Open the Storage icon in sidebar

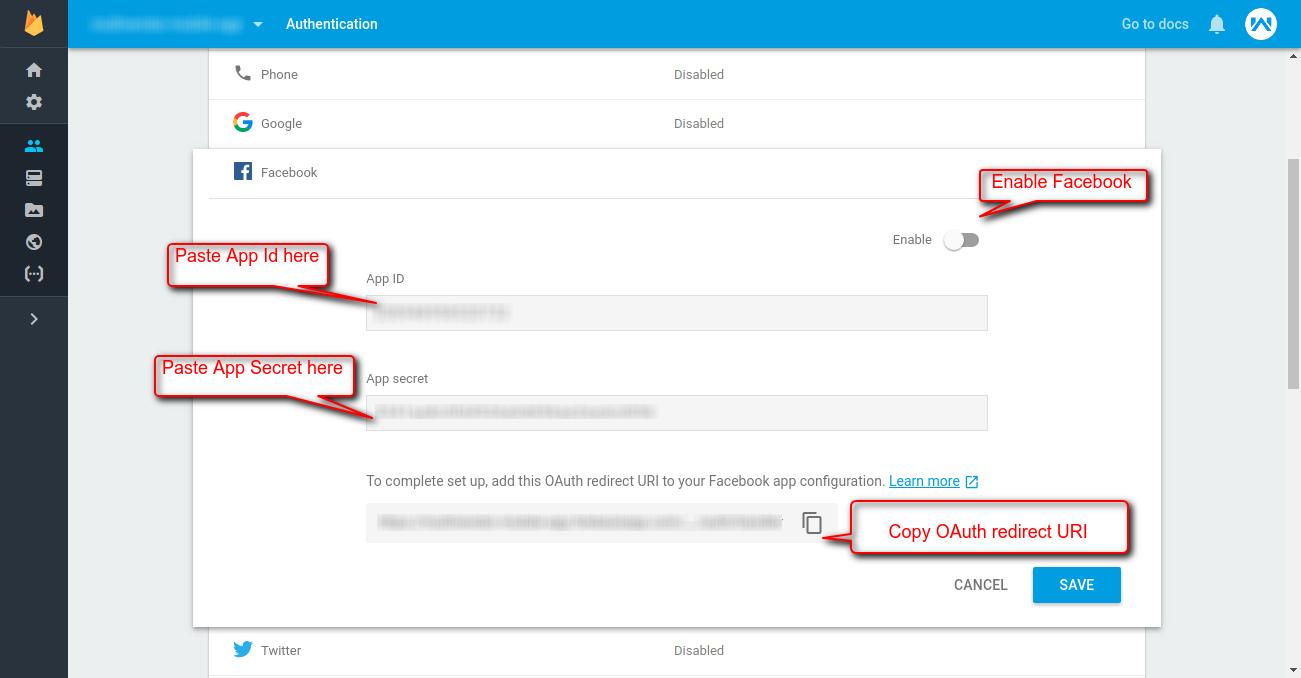click(x=34, y=210)
